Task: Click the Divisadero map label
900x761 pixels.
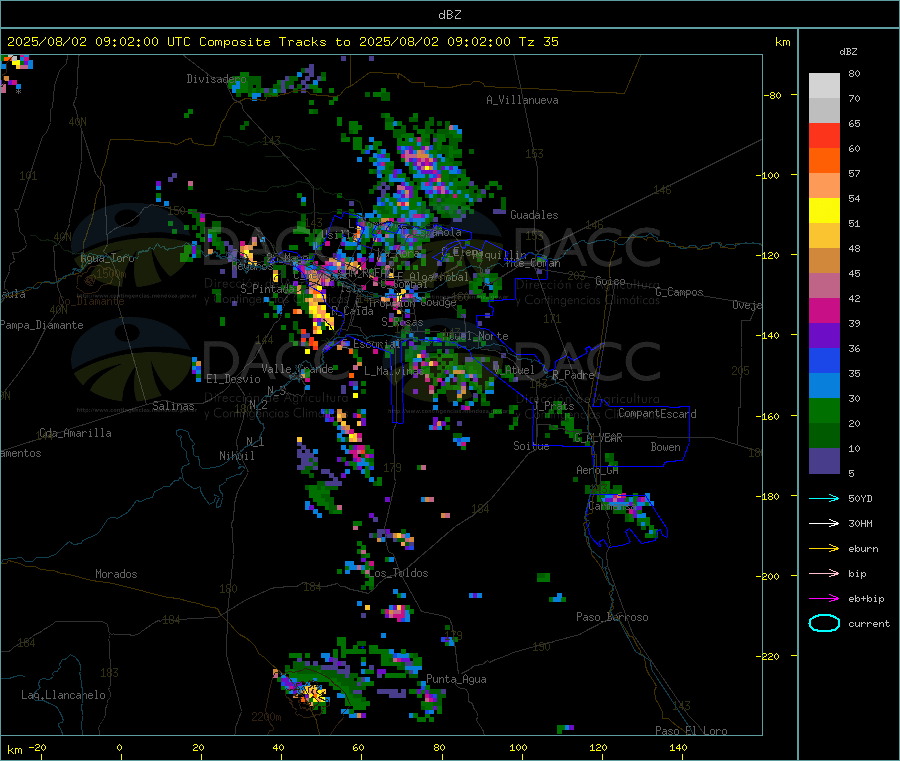Action: click(216, 79)
